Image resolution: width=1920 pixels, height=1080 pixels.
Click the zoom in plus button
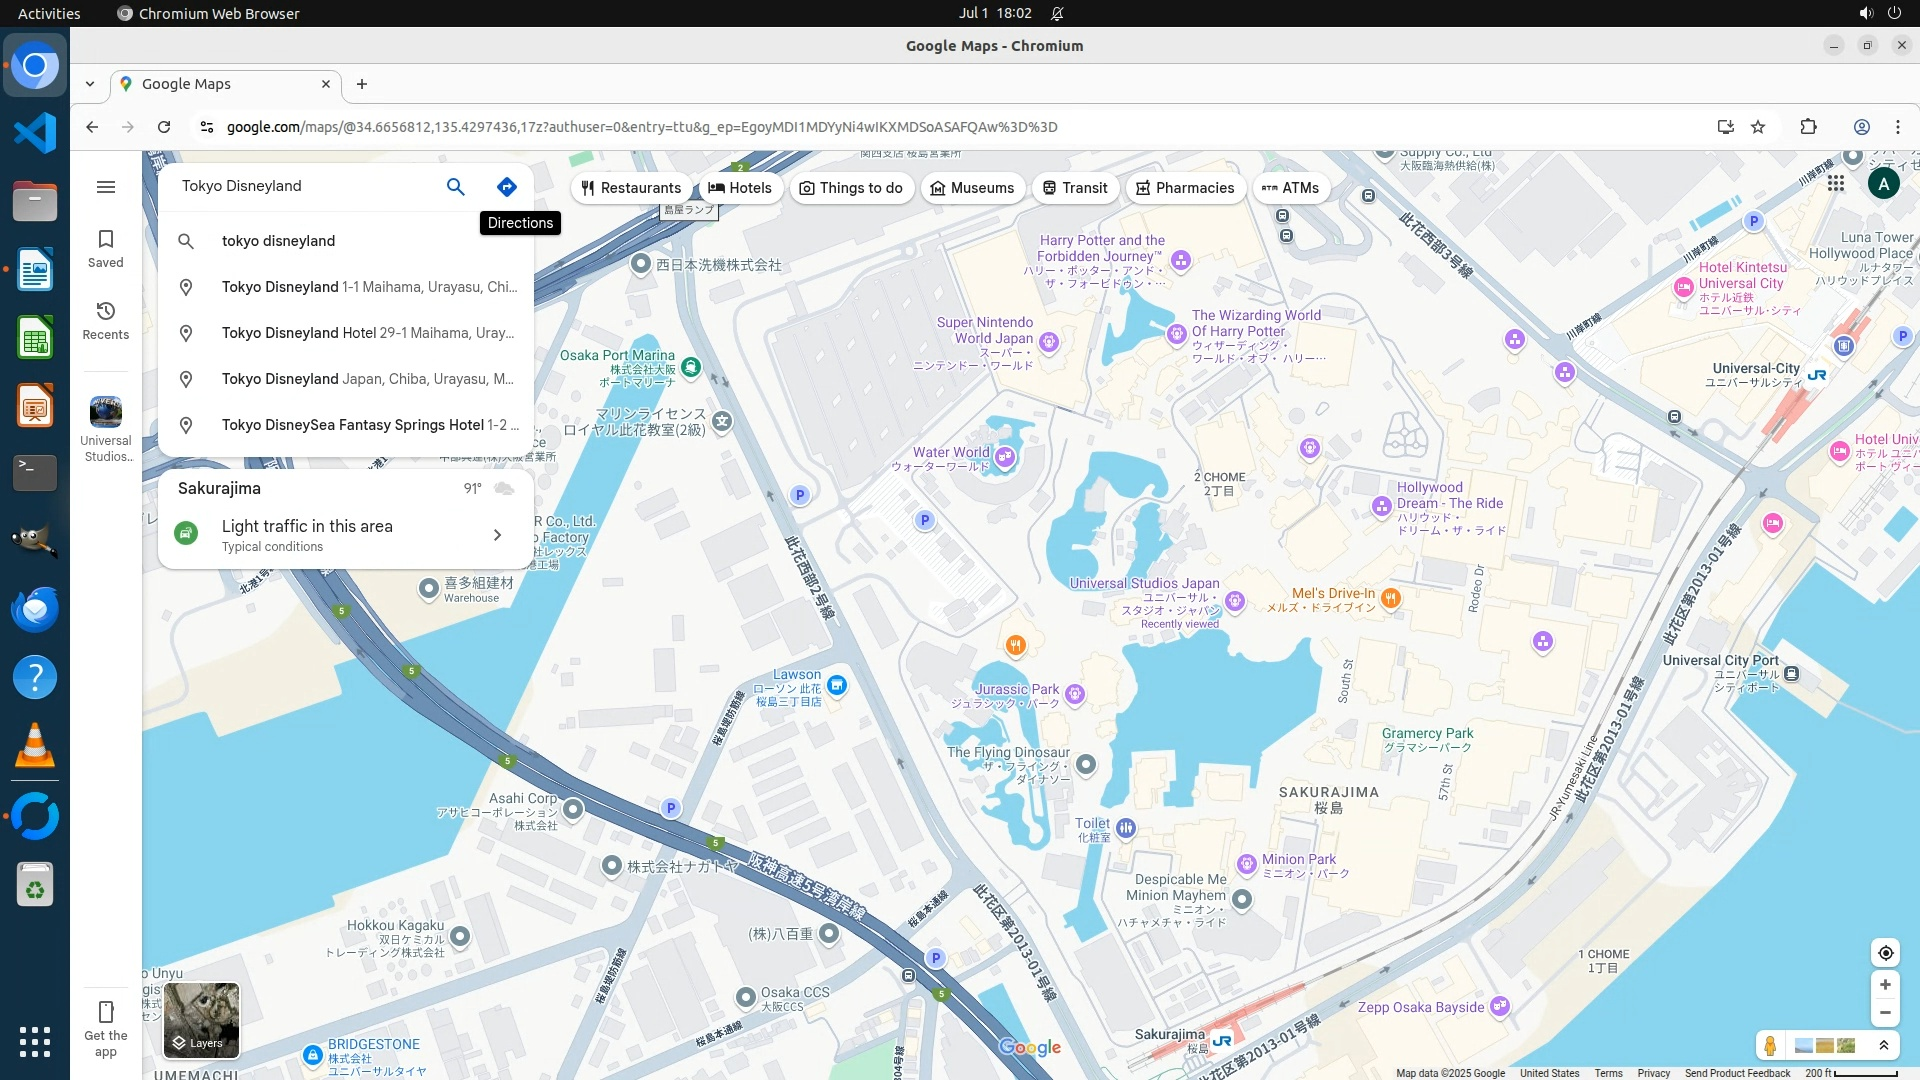[1885, 985]
